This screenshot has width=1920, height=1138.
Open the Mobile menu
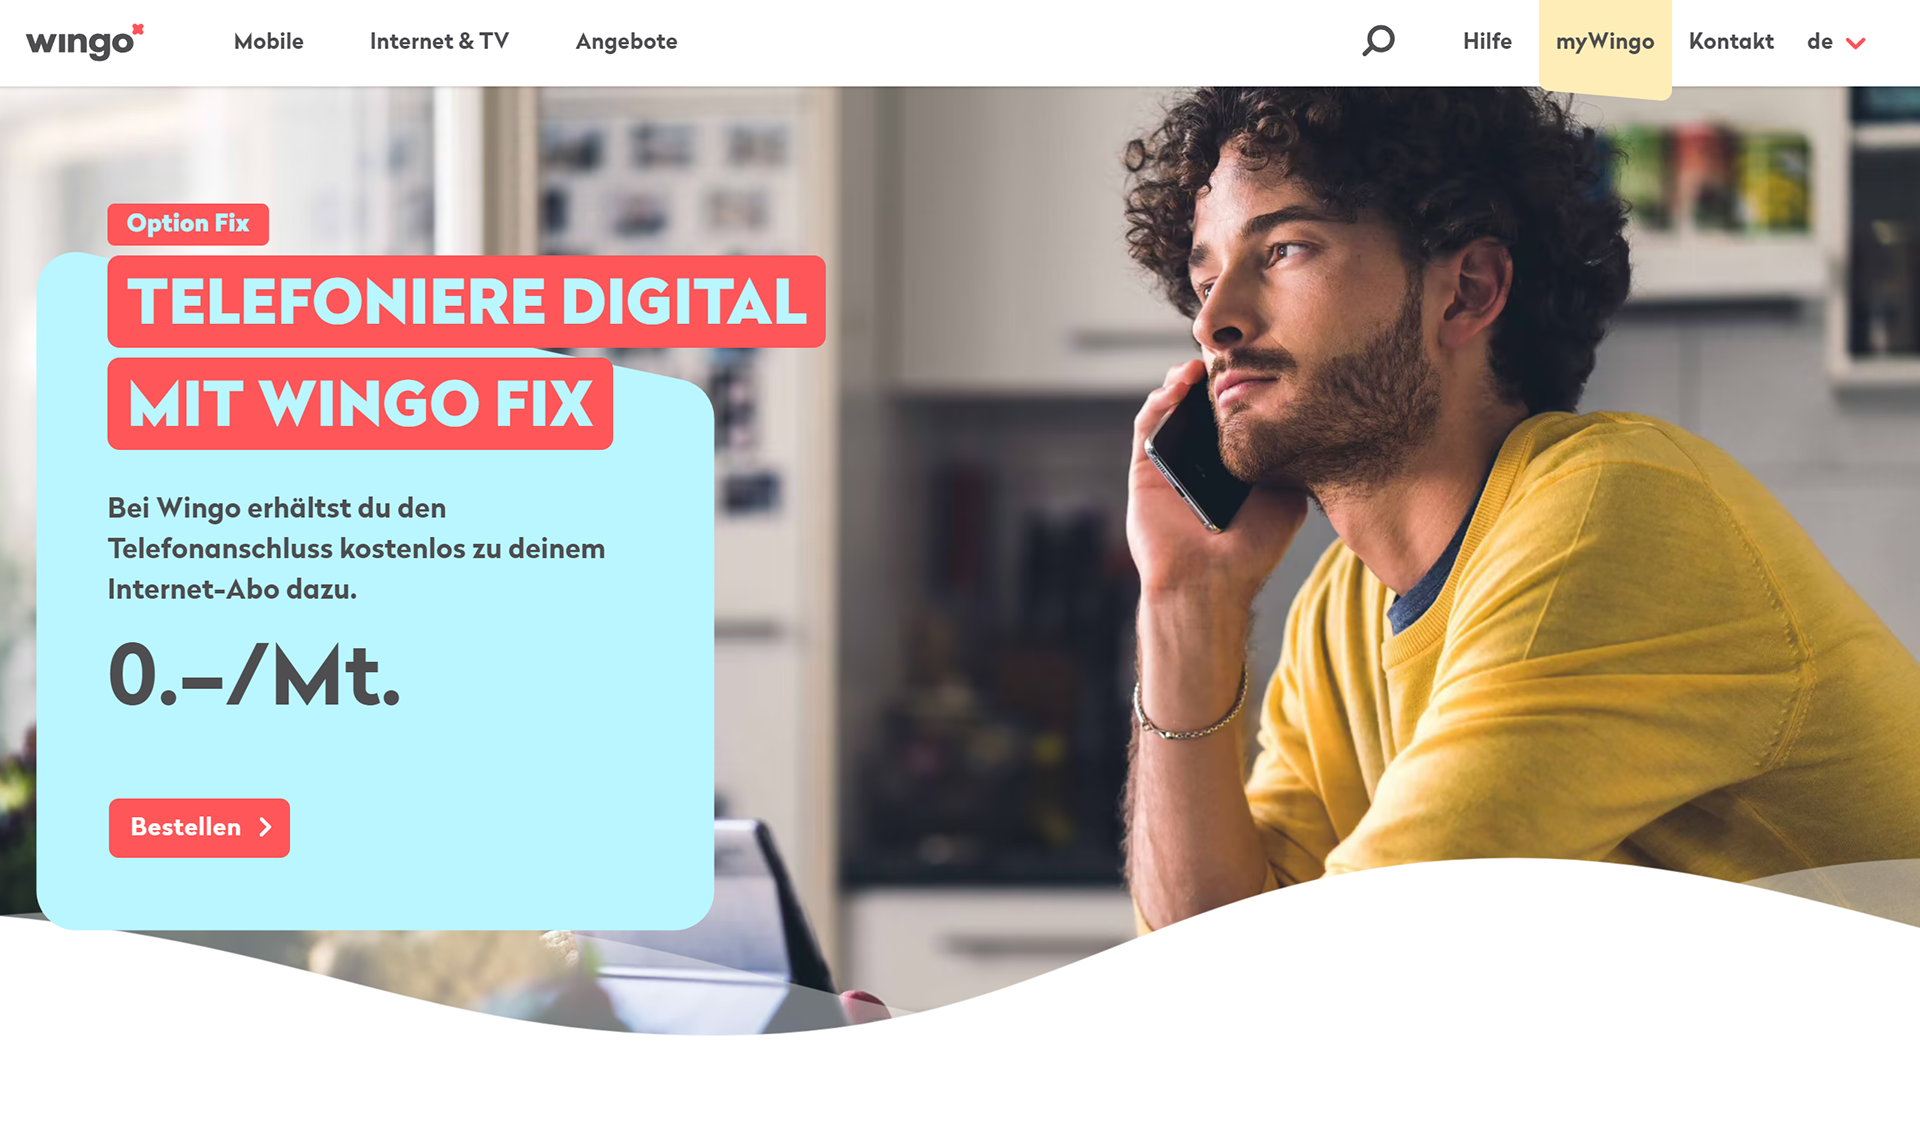point(269,41)
